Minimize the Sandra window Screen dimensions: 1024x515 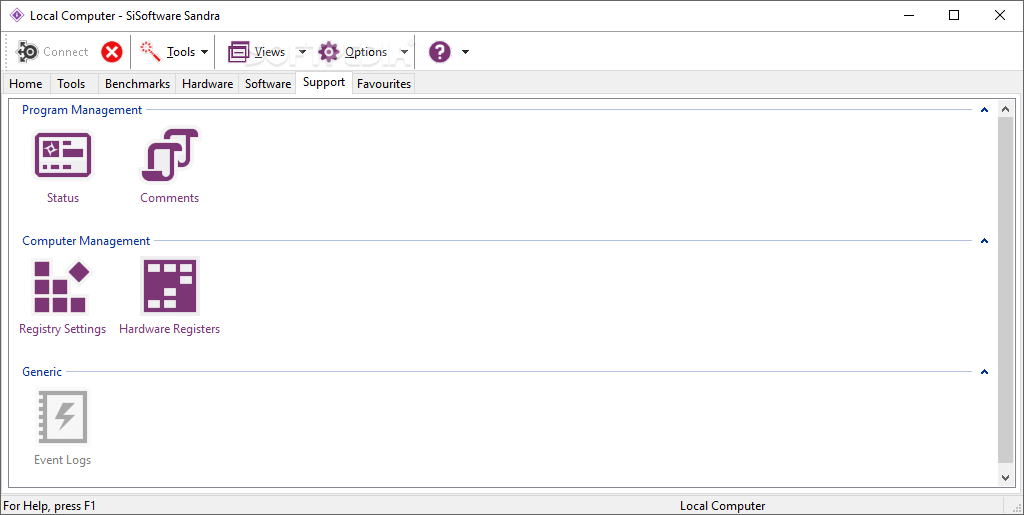tap(908, 15)
